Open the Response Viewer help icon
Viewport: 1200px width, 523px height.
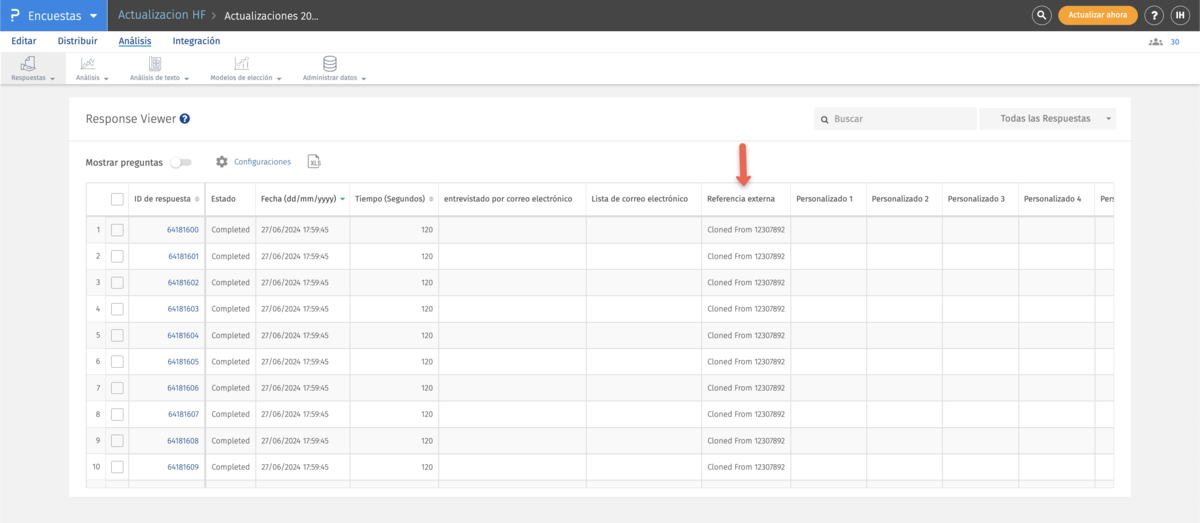pos(185,119)
